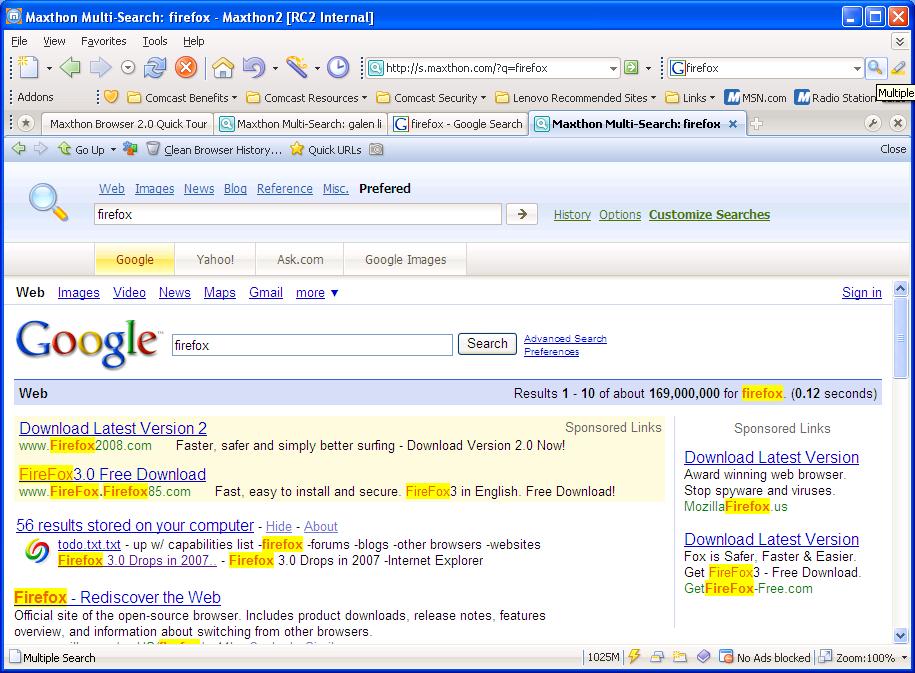Click the colorful icon next to Go Up

point(130,149)
